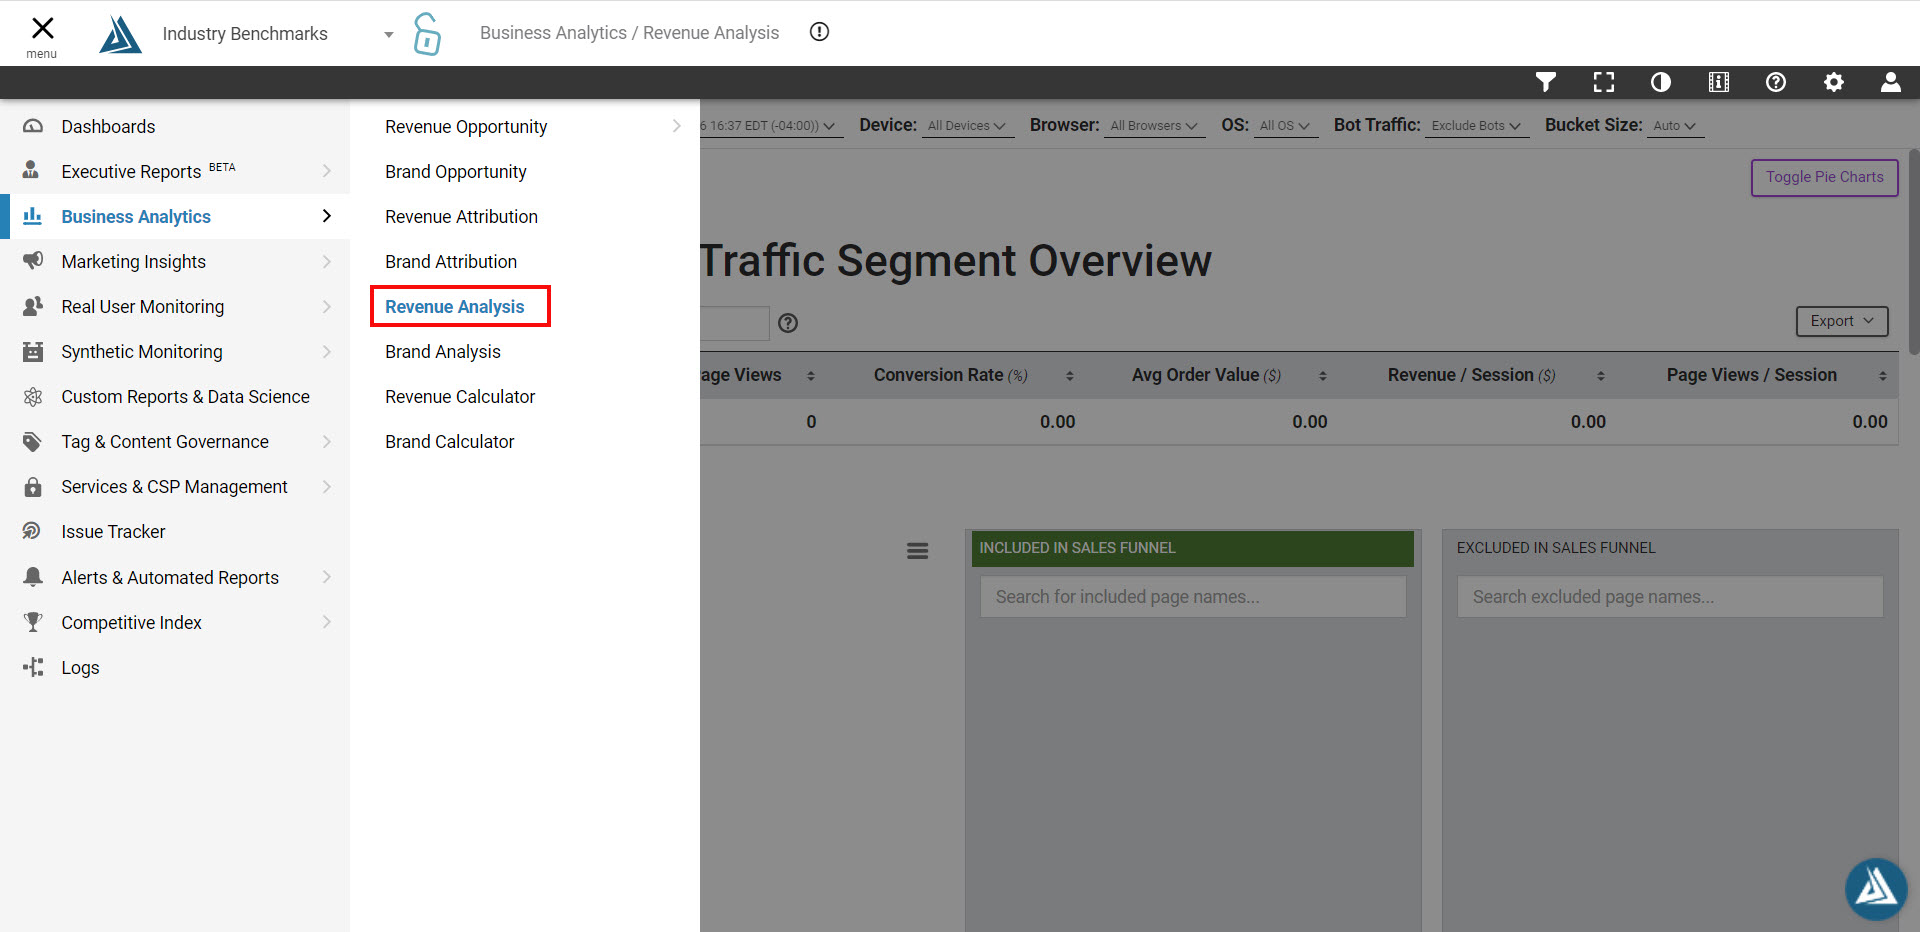
Task: Click the Executive Reports person icon
Action: point(31,170)
